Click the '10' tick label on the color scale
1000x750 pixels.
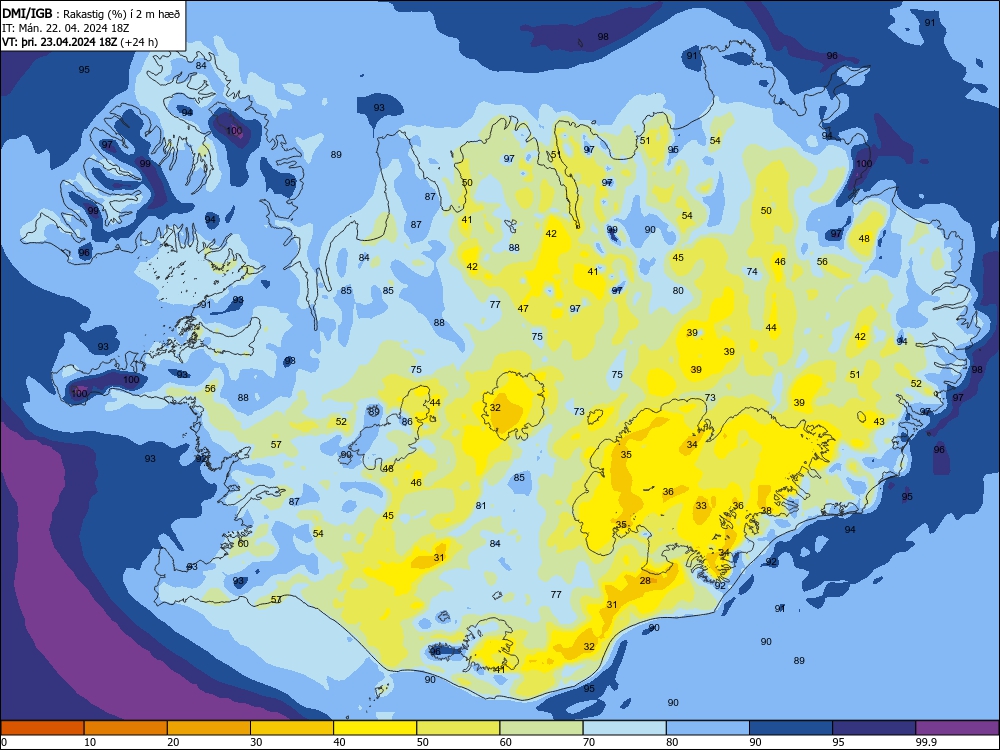click(90, 742)
